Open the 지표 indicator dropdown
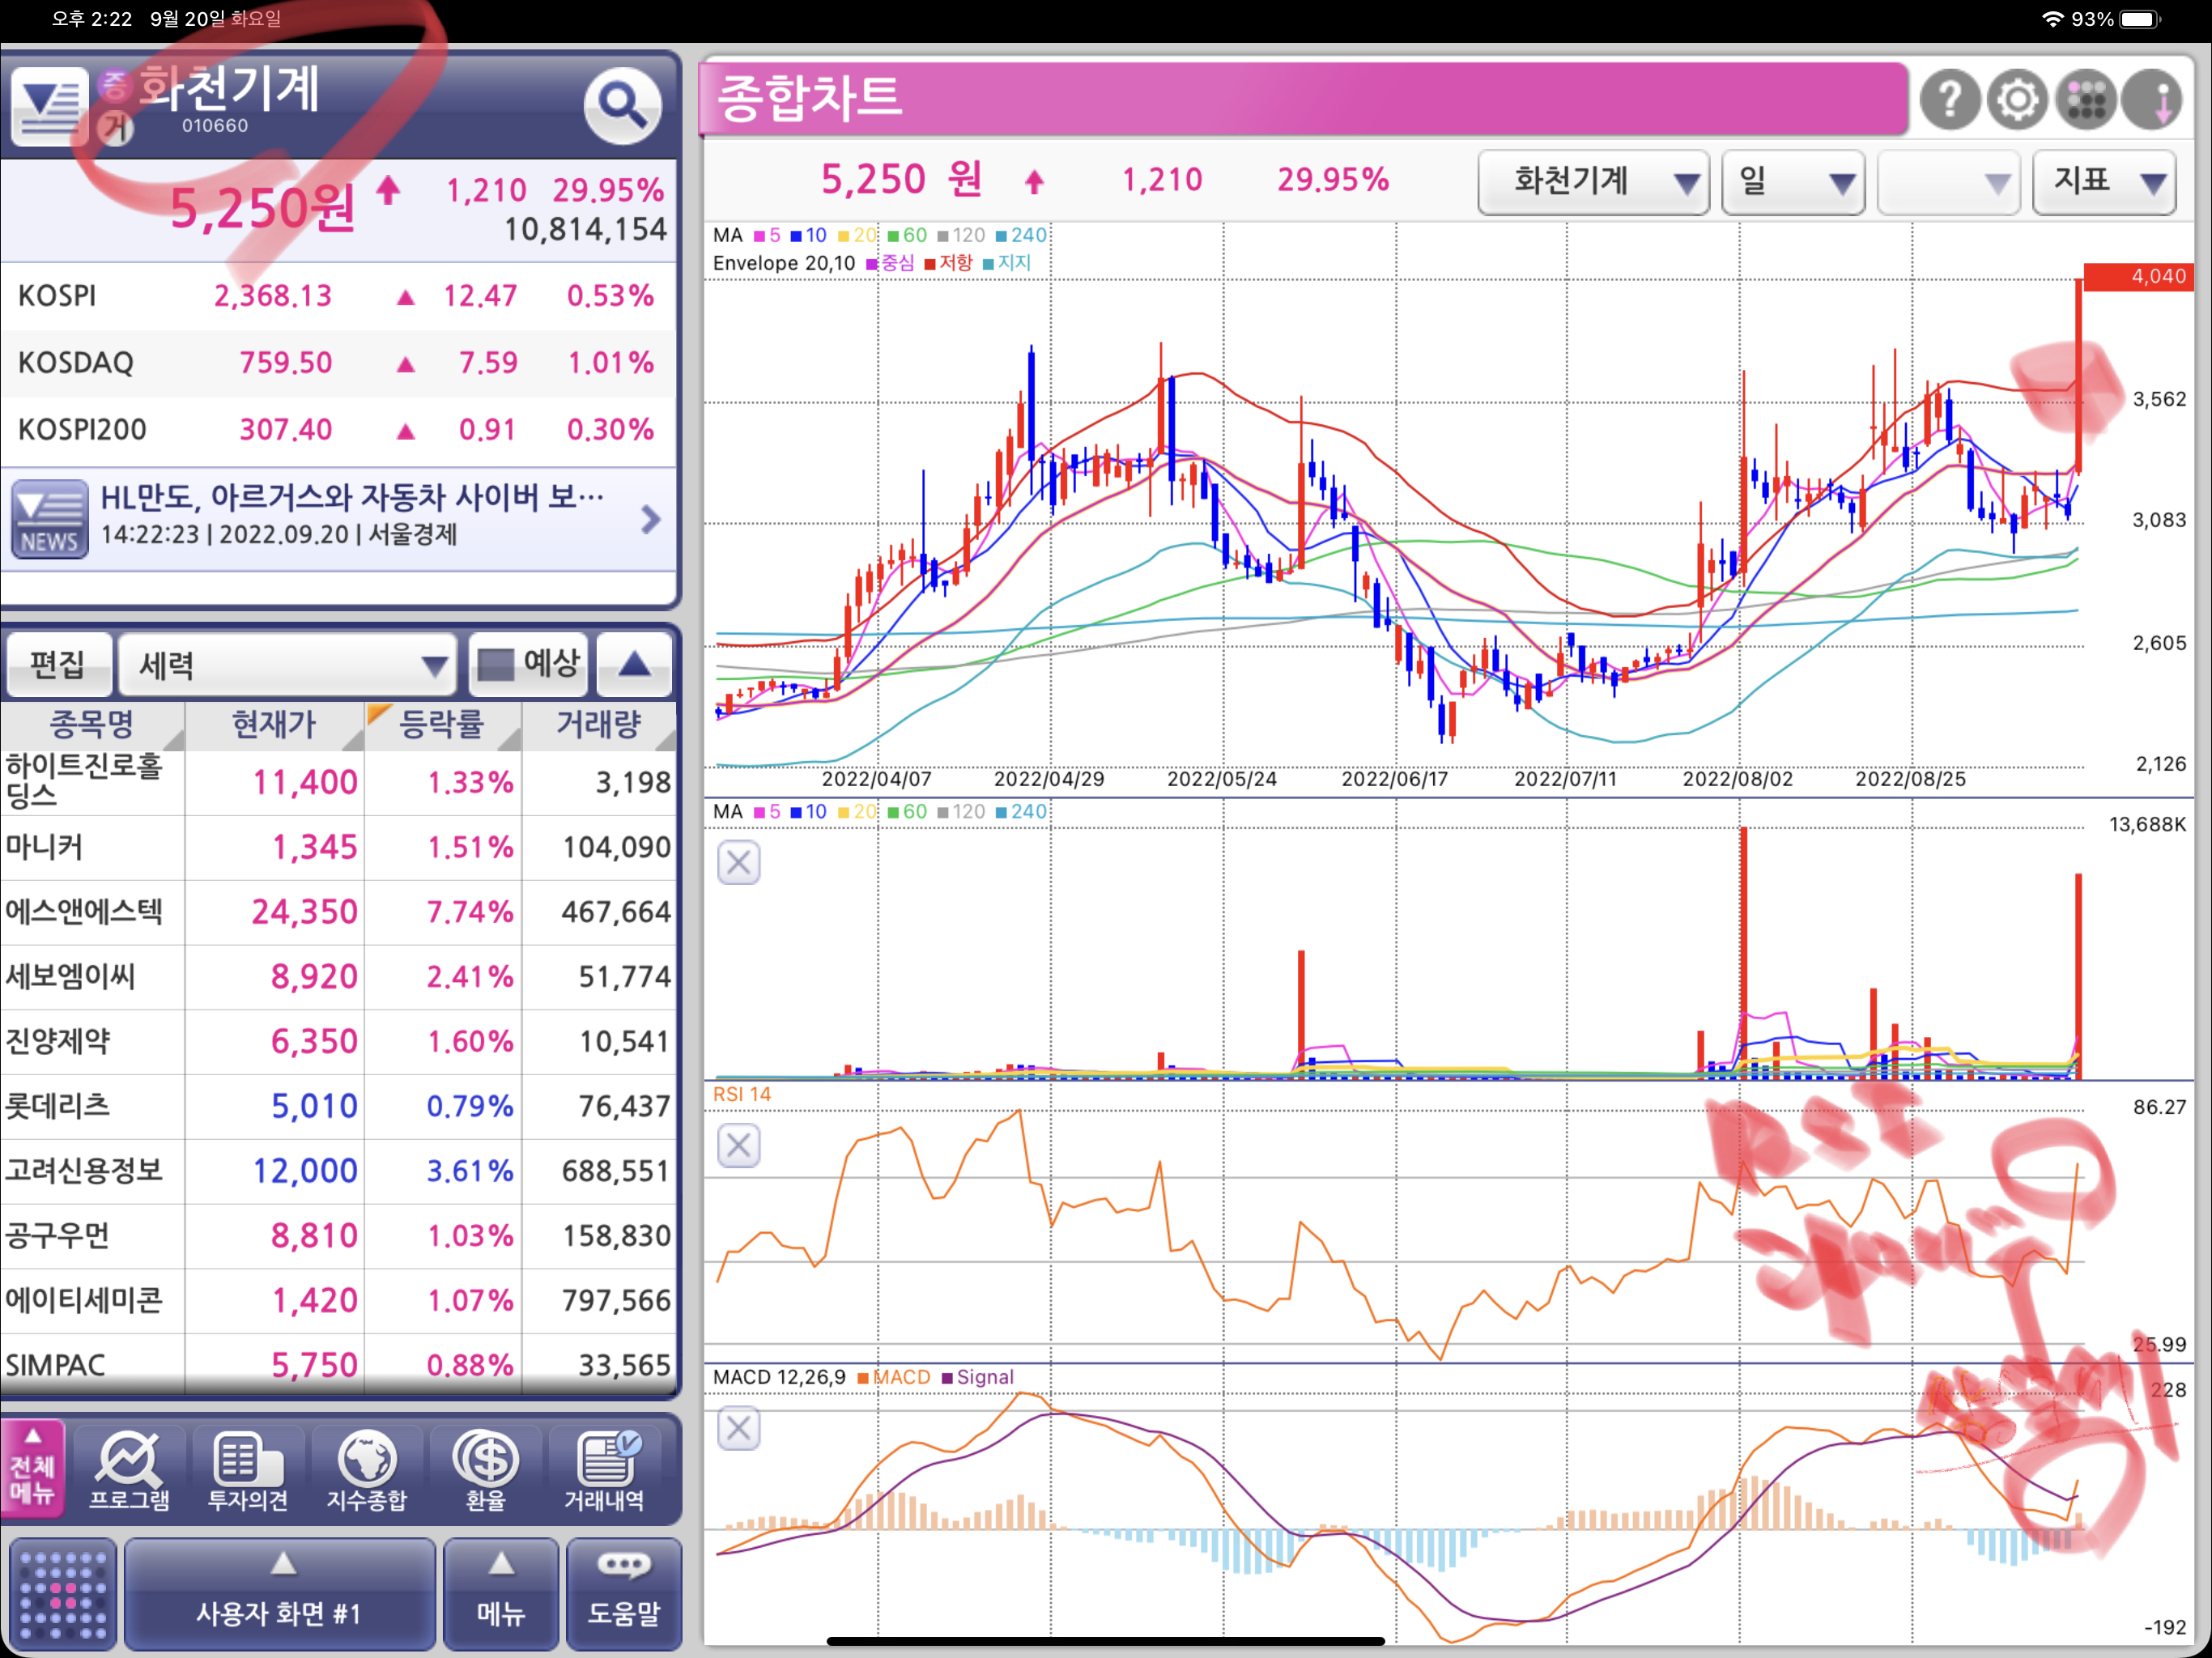The width and height of the screenshot is (2212, 1658). coord(2104,182)
